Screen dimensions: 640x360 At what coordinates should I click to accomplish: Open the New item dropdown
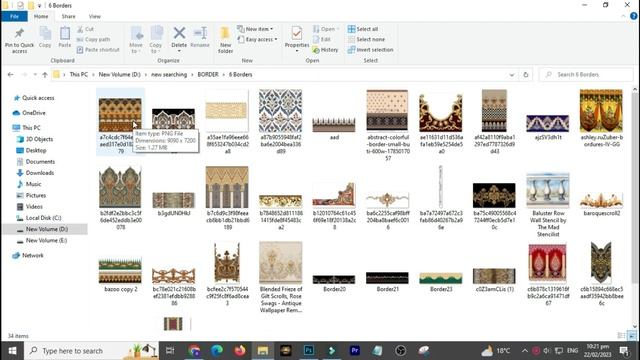[255, 29]
